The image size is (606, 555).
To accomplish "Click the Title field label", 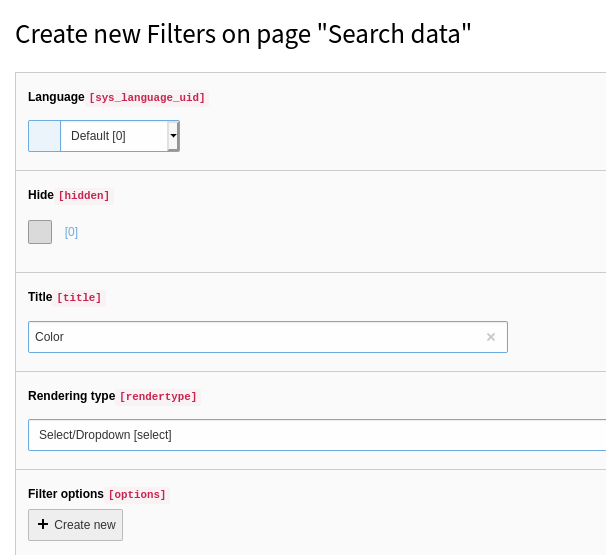I will (x=40, y=297).
